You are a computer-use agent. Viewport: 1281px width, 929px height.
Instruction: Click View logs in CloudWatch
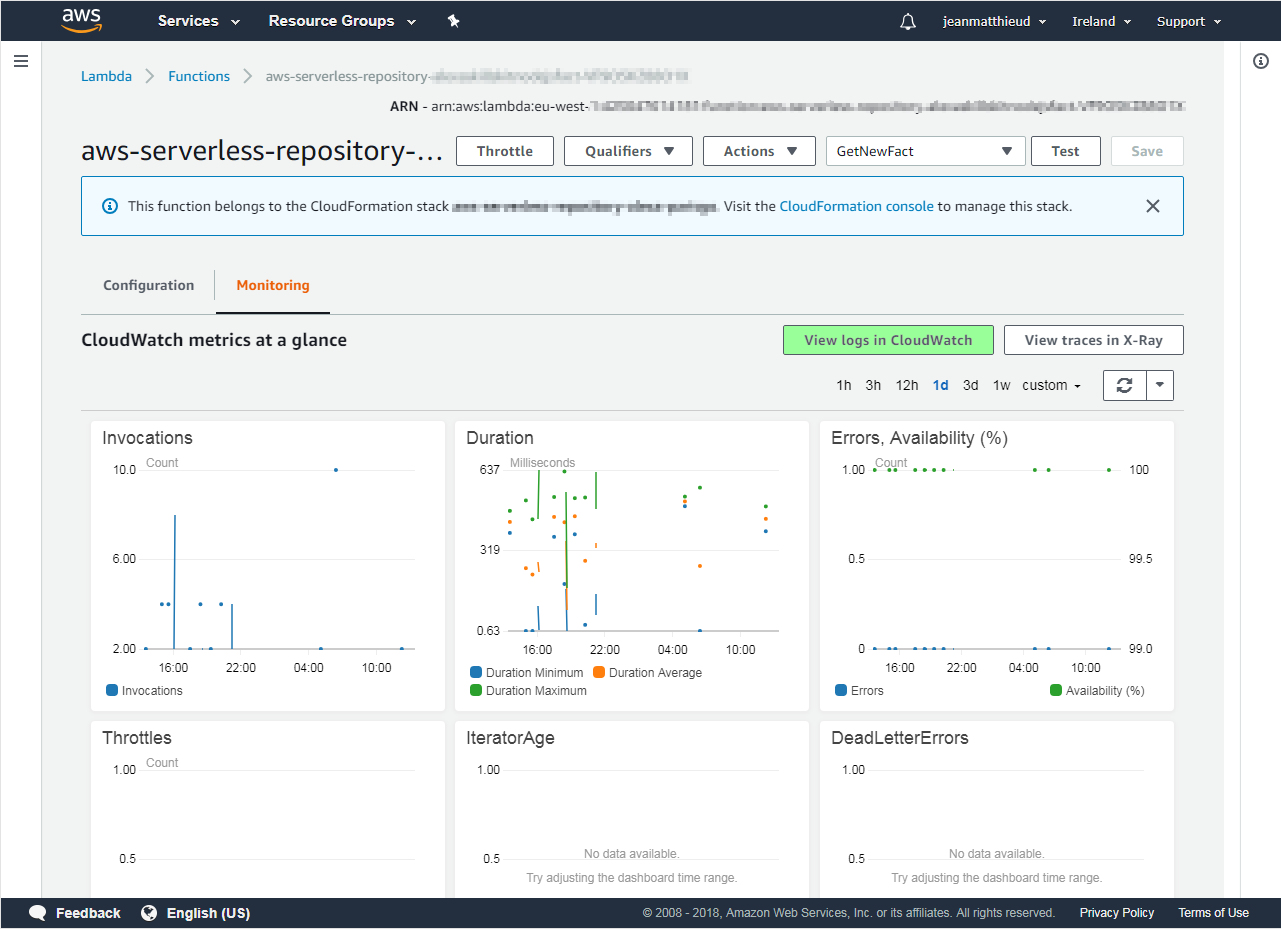coord(888,340)
